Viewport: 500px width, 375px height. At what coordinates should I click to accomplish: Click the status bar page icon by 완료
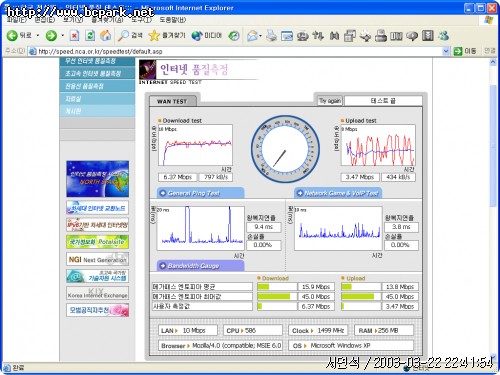click(x=7, y=368)
